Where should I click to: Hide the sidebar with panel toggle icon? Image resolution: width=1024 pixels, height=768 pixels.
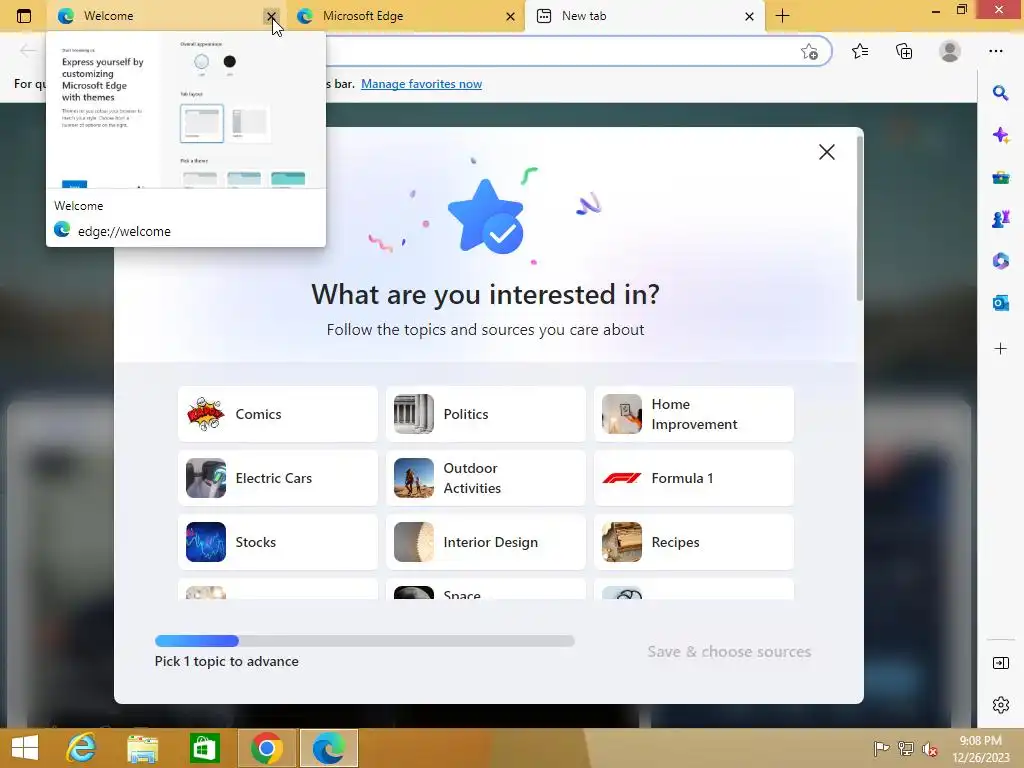click(1000, 663)
